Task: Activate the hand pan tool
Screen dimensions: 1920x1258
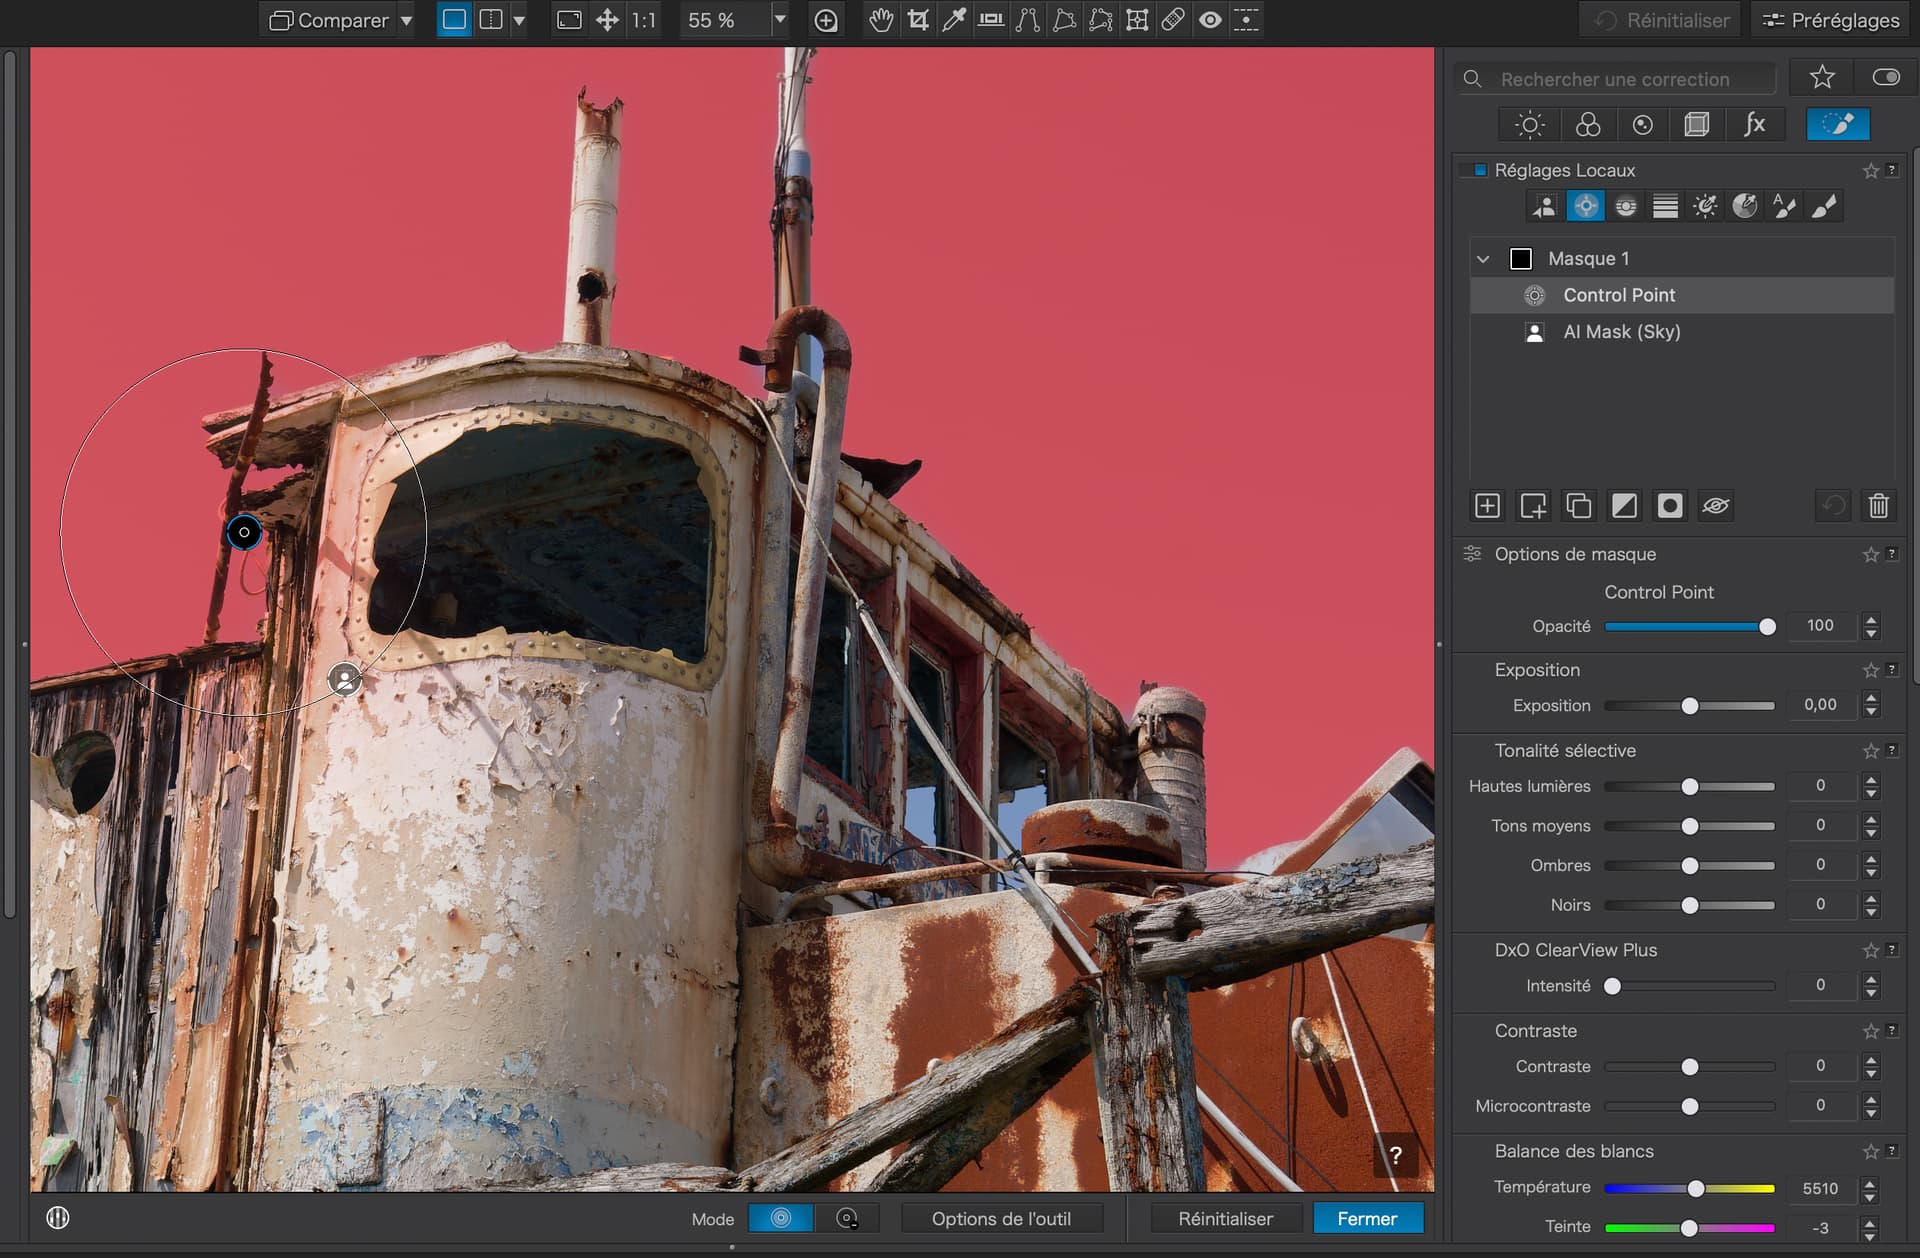Action: [880, 20]
